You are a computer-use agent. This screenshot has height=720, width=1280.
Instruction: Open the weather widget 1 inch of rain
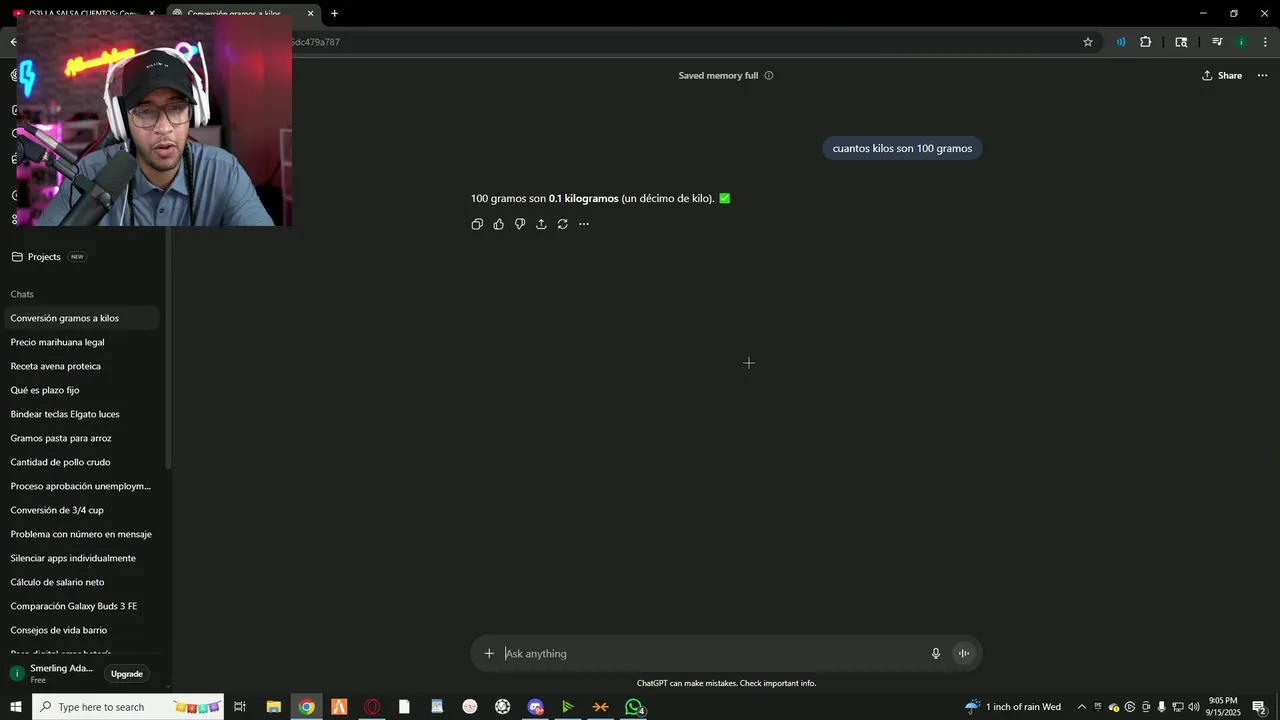(x=1013, y=707)
